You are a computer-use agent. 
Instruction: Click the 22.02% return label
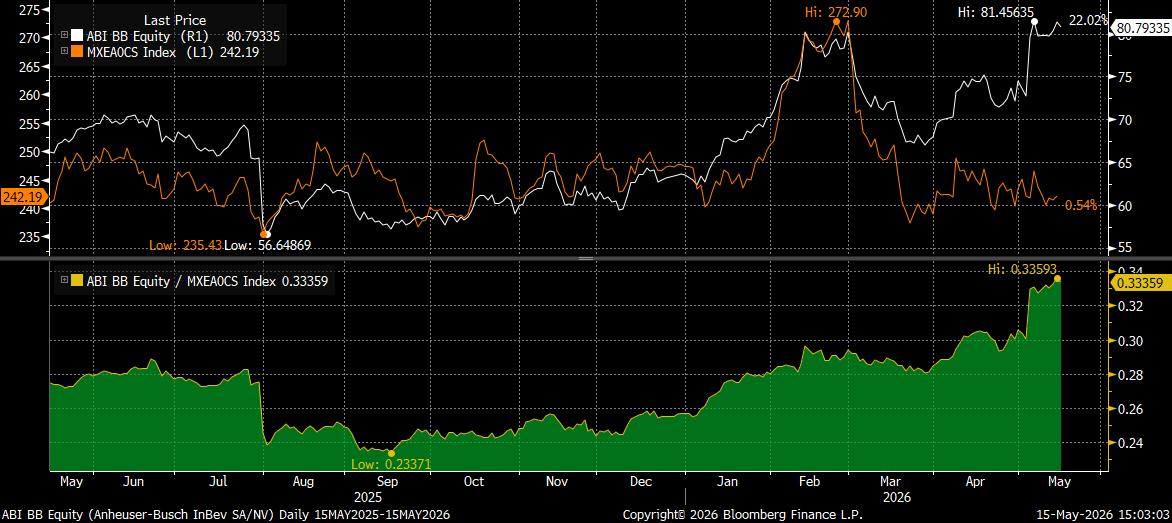1088,20
